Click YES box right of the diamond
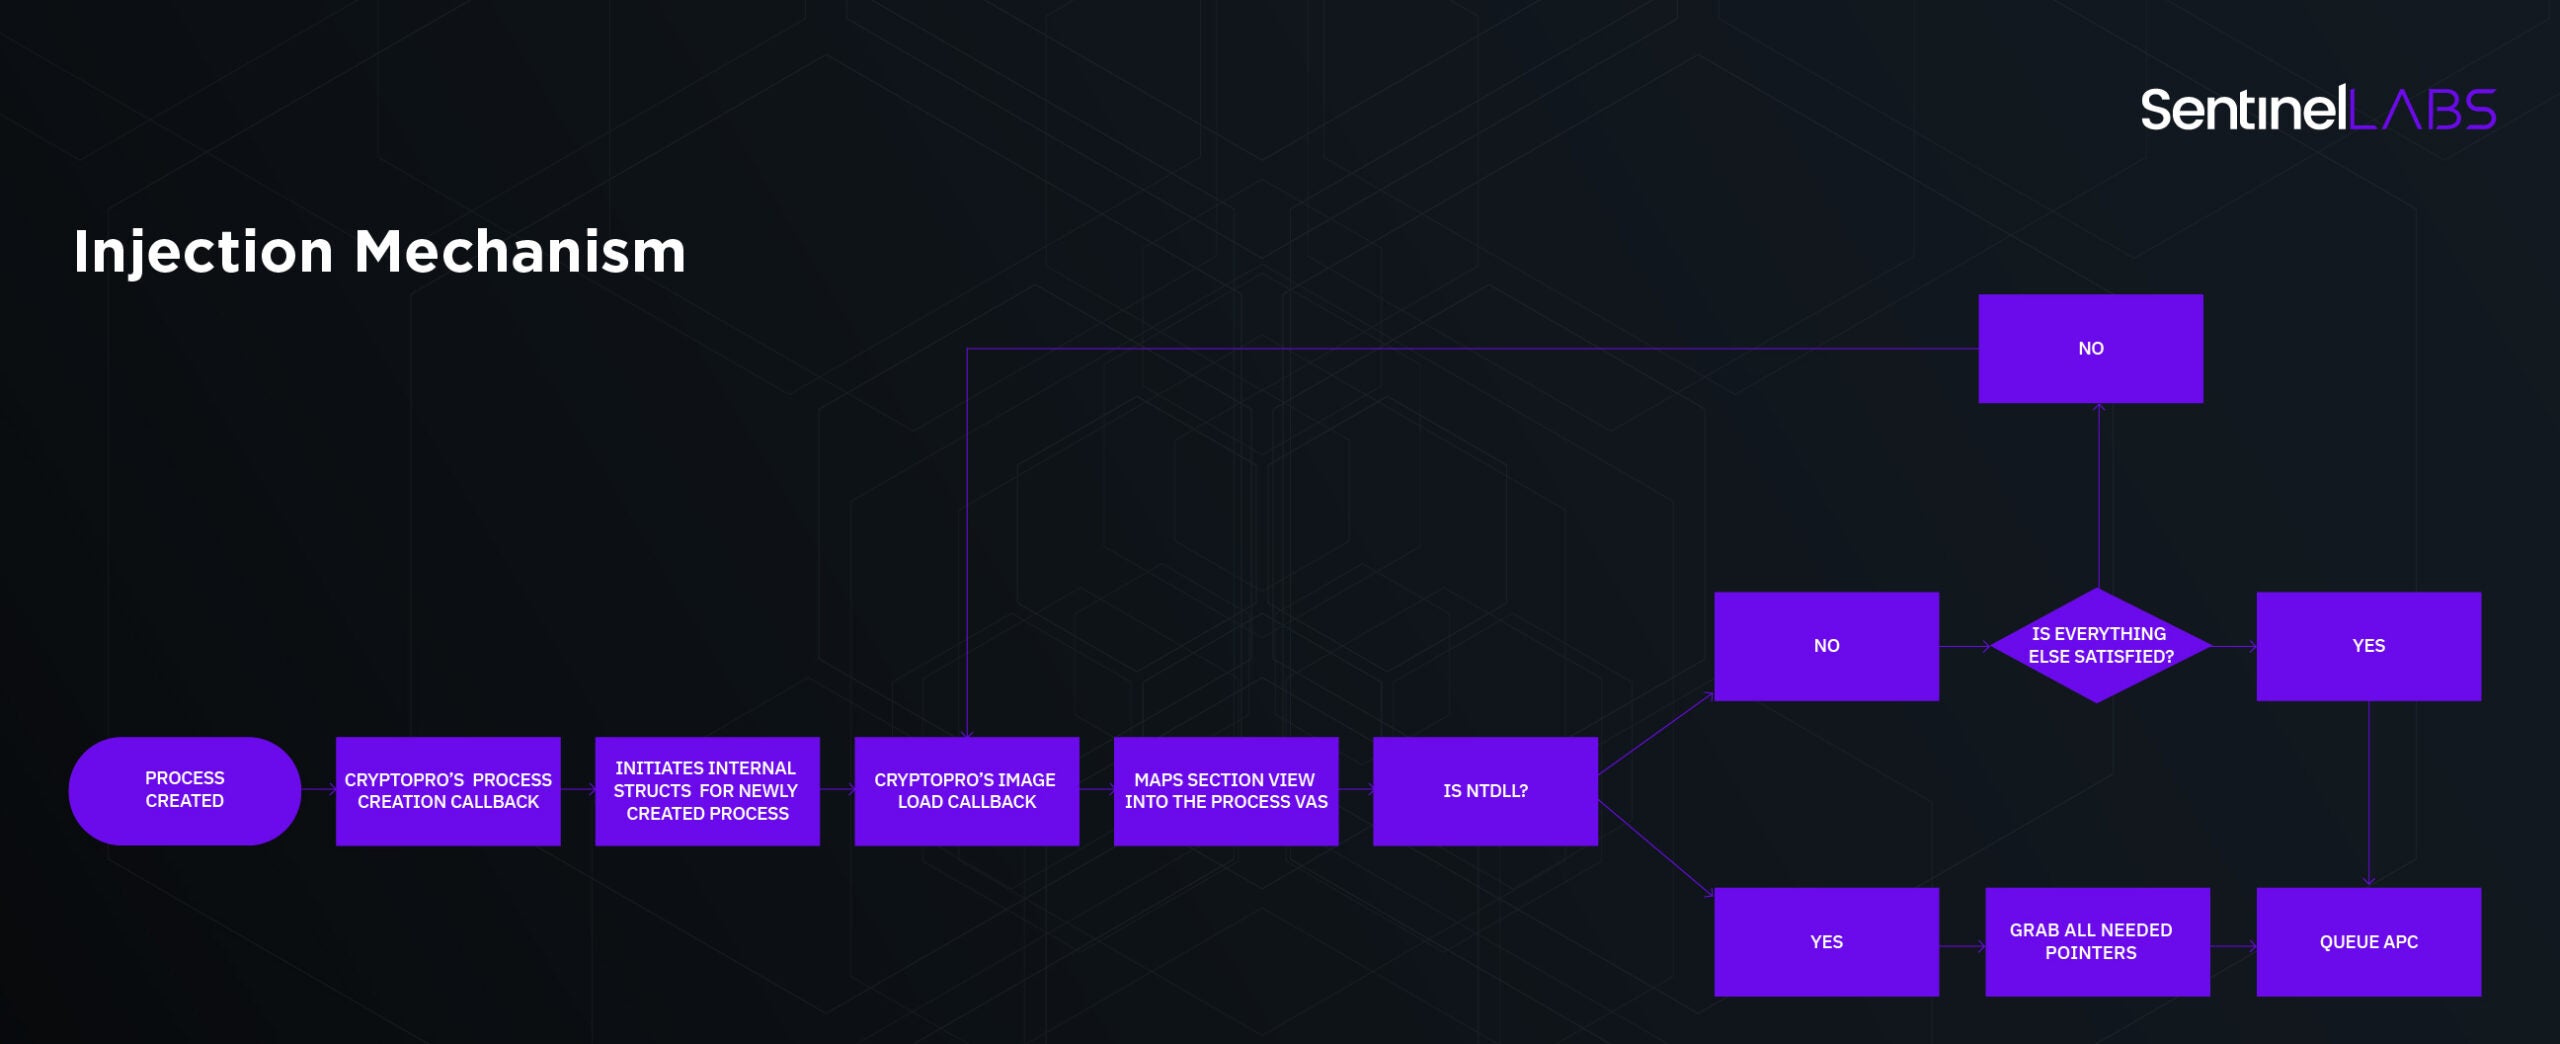Screen dimensions: 2560x1044 [2368, 646]
